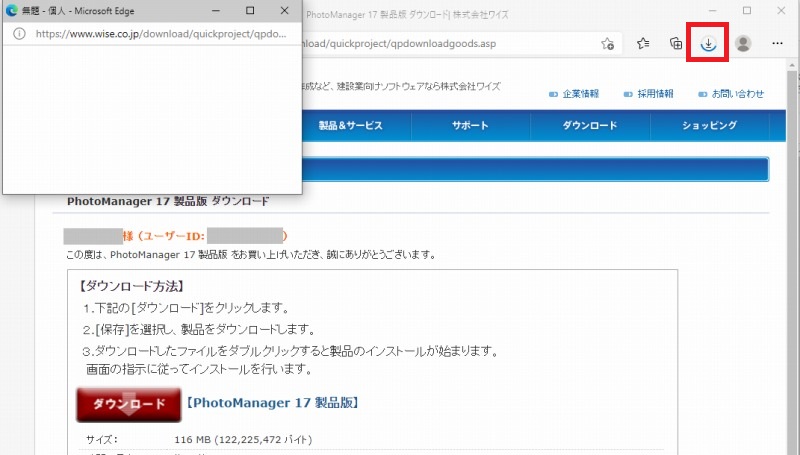Screen dimensions: 800x455
Task: Click the この度は thank-you message line
Action: point(251,255)
